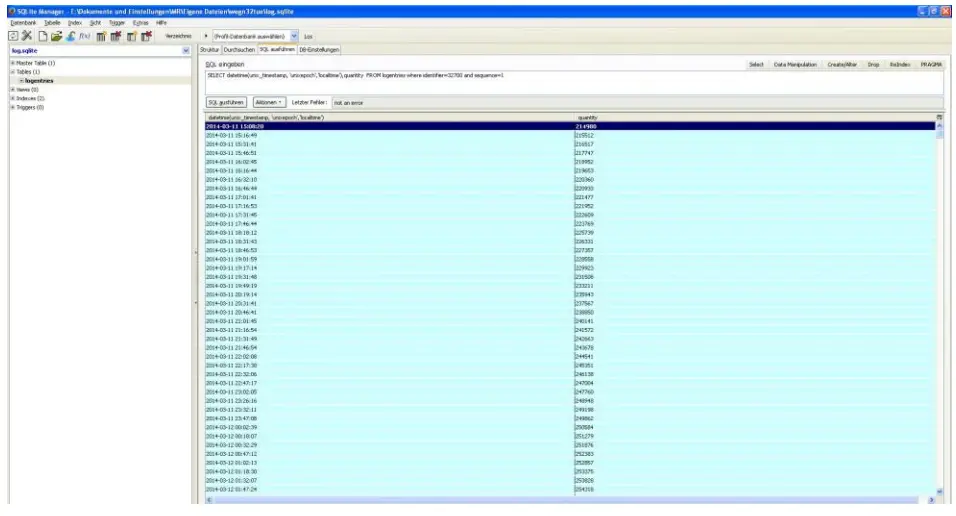Click the Select SQL template button

756,65
